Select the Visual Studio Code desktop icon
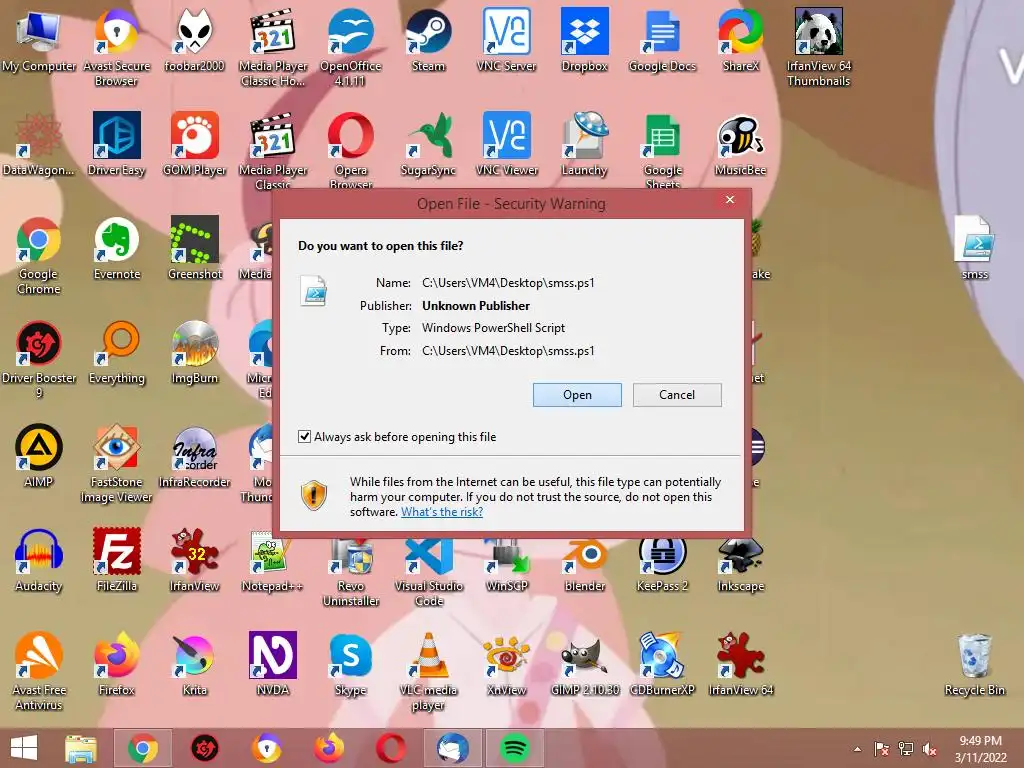This screenshot has height=768, width=1024. pos(428,572)
